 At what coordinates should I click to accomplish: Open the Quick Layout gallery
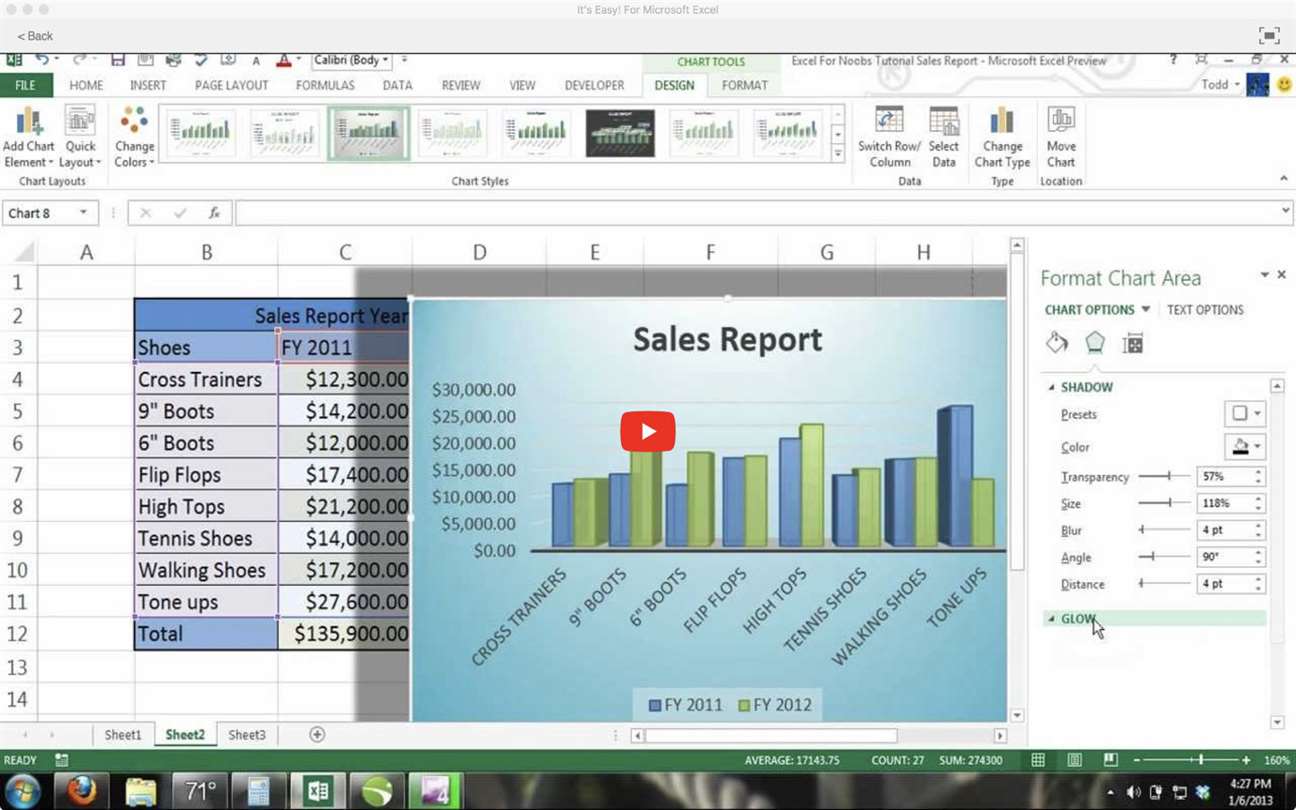[80, 139]
